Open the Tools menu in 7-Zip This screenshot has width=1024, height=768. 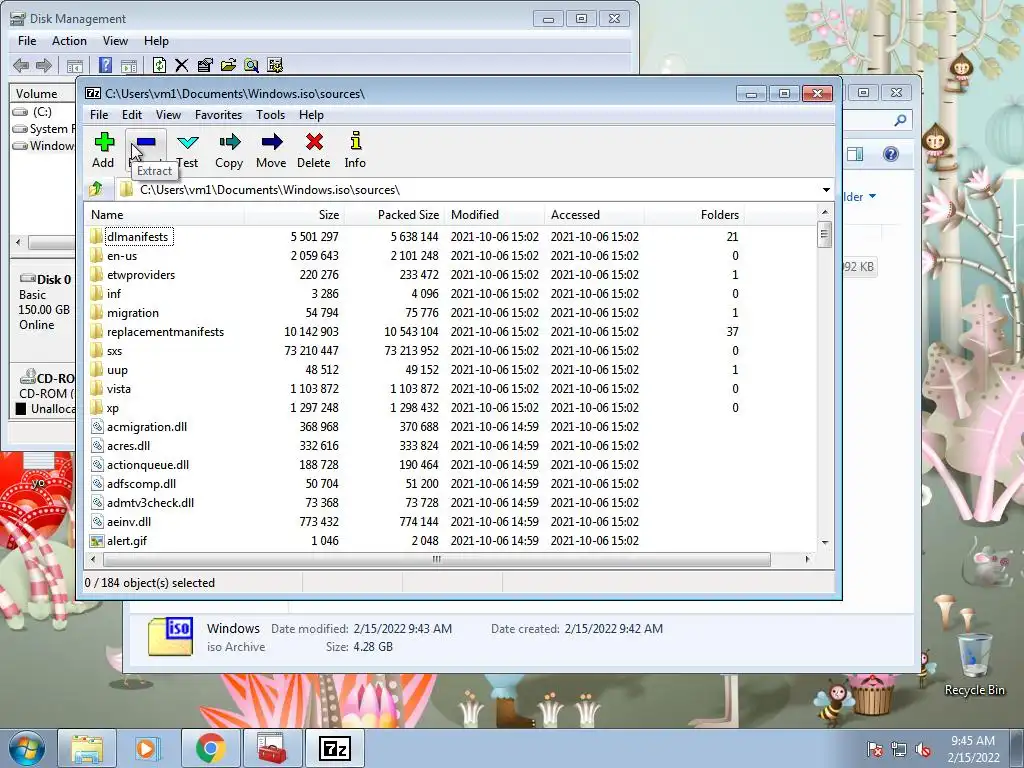pyautogui.click(x=270, y=115)
